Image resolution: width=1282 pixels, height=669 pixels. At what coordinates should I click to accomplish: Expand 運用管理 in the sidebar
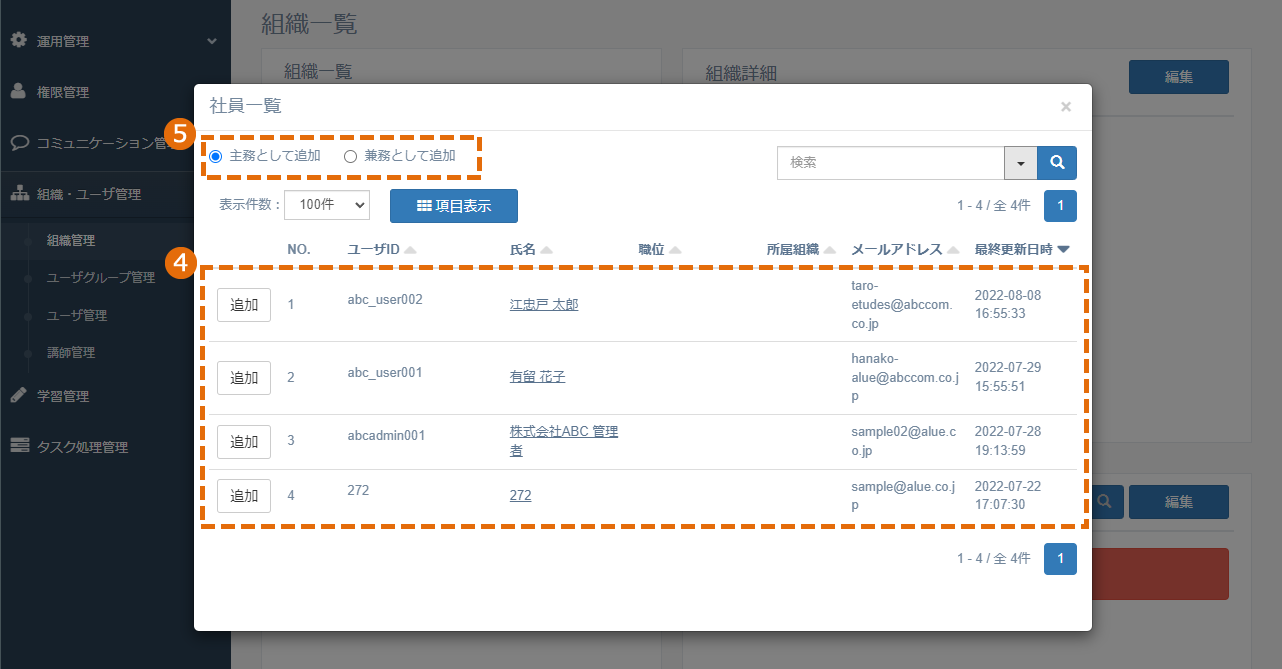click(x=115, y=41)
